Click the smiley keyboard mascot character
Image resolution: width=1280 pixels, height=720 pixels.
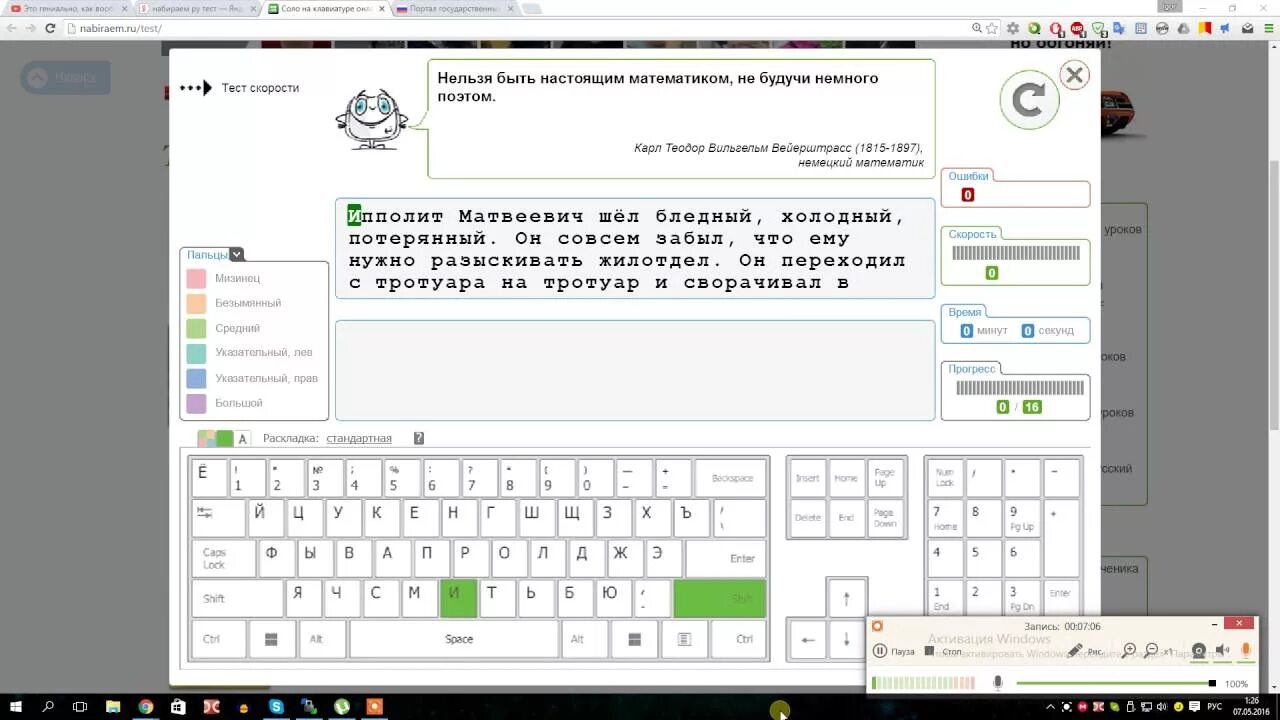click(371, 119)
